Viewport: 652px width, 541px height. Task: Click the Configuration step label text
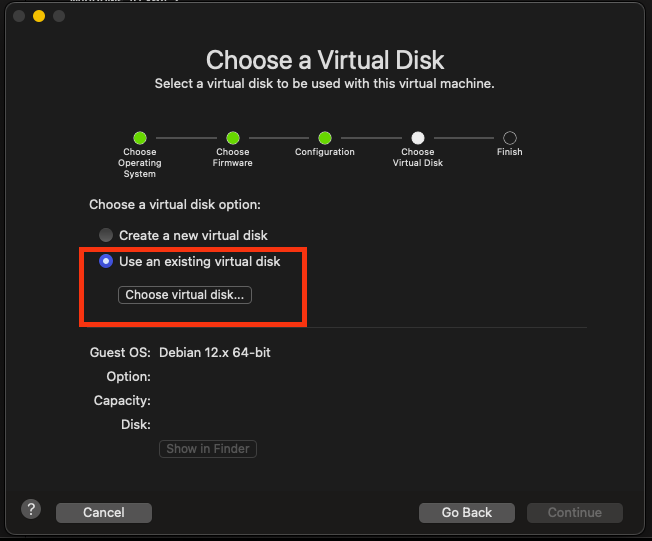[325, 152]
